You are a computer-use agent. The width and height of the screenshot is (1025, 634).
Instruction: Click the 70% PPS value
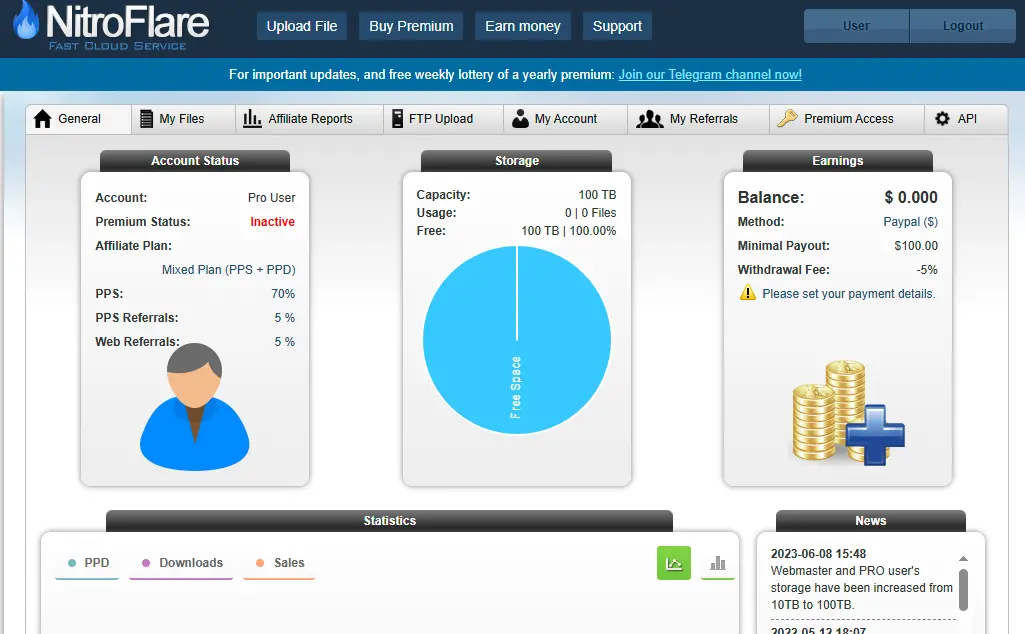coord(283,293)
